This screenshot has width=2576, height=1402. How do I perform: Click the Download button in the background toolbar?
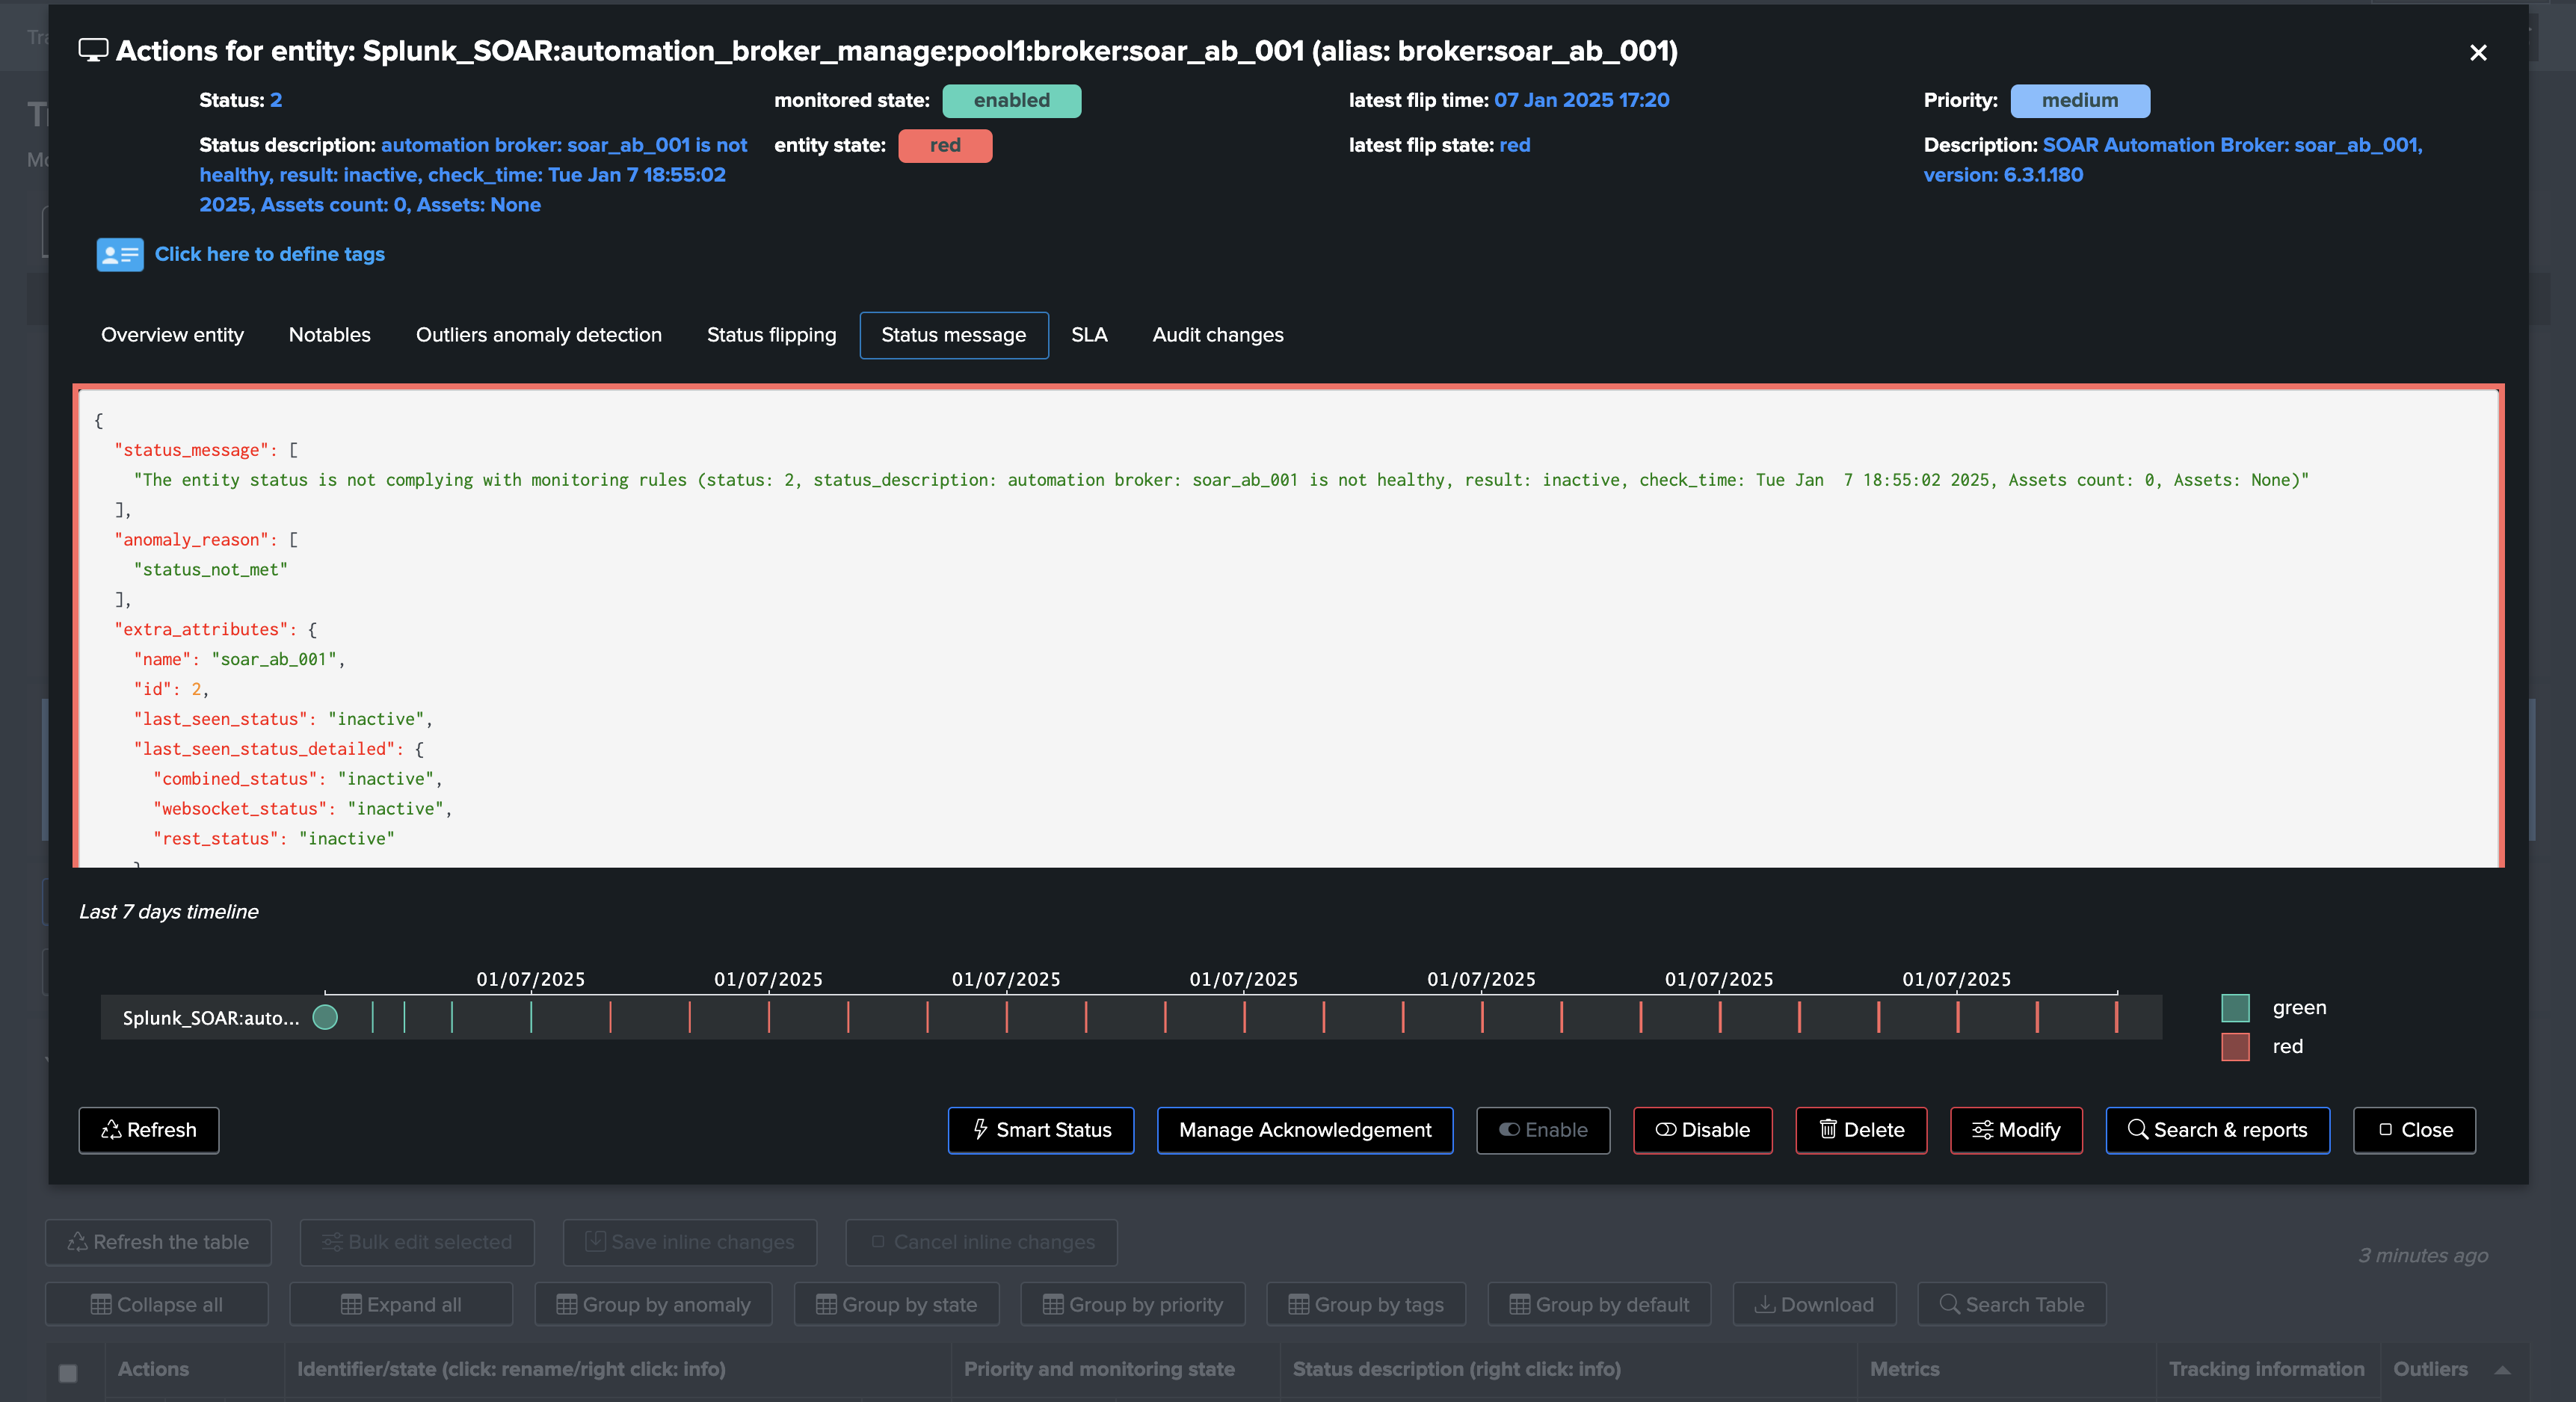1814,1305
